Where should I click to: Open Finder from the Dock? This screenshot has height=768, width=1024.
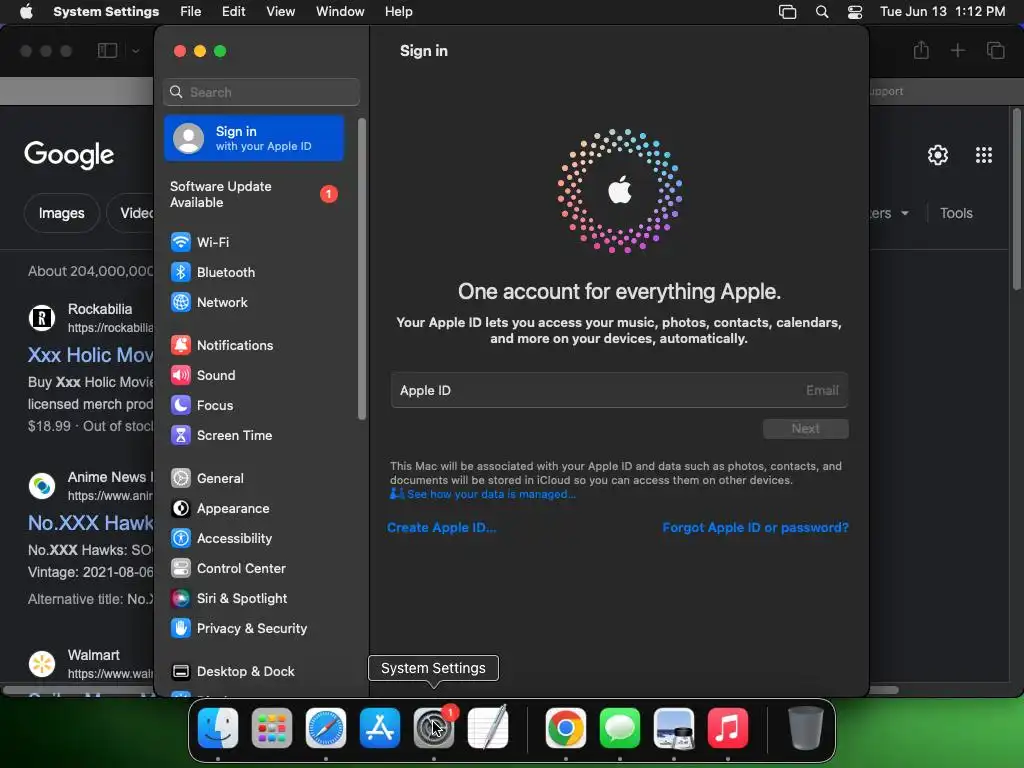coord(218,728)
